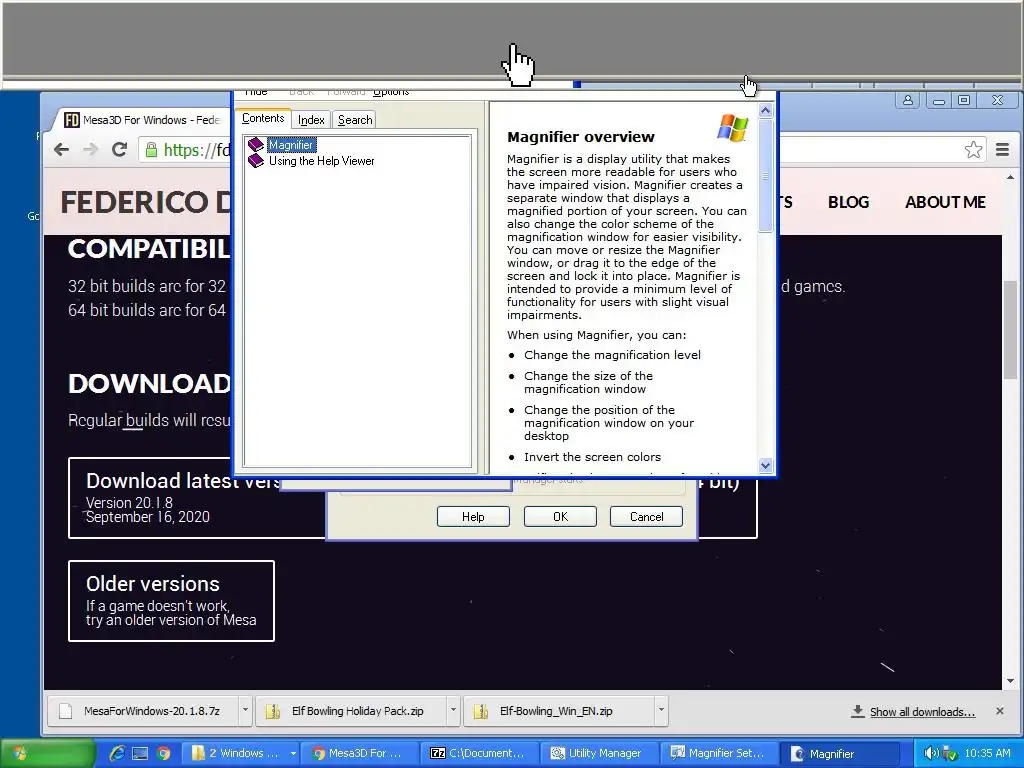Click the Safely Remove Hardware tray icon
The image size is (1024, 768).
(x=950, y=754)
